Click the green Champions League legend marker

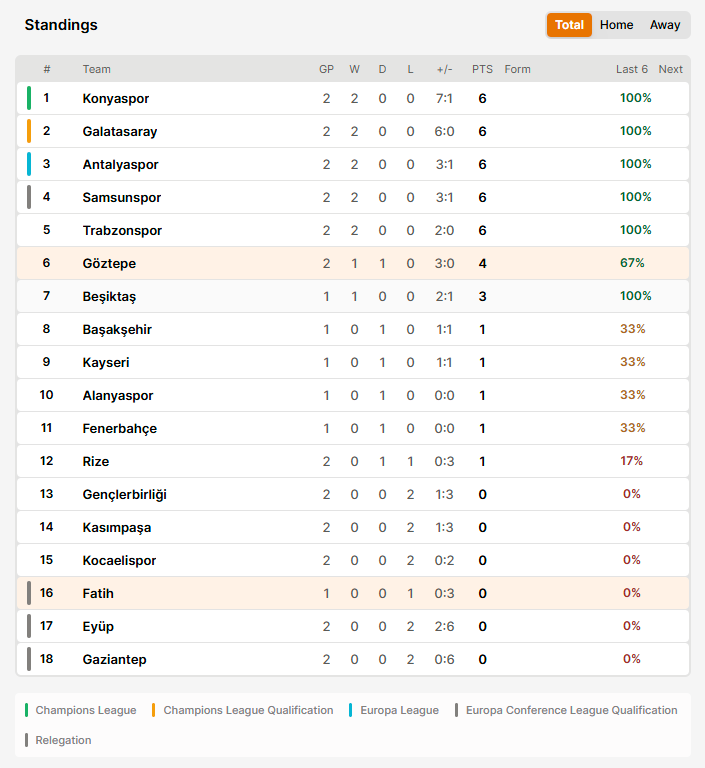26,710
